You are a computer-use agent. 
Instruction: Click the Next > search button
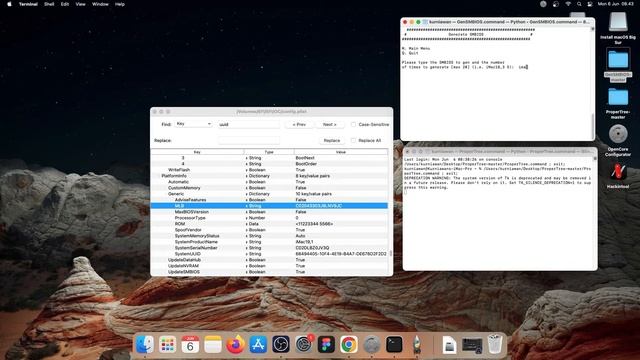[330, 124]
